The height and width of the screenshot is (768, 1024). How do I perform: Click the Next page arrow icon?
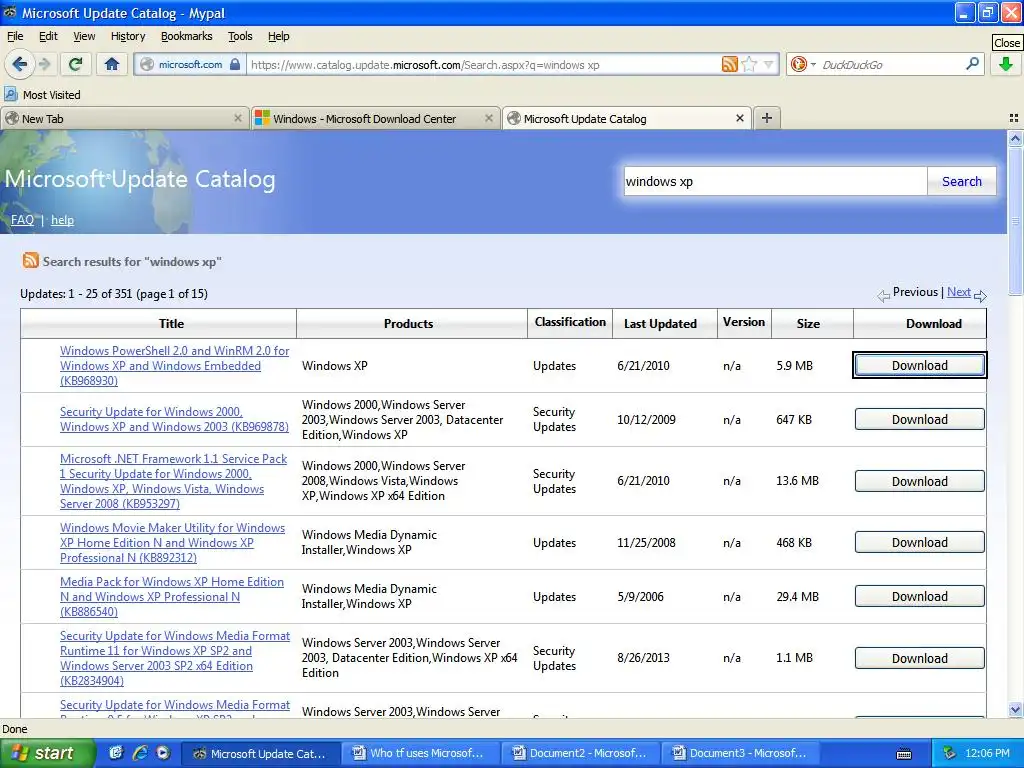click(x=980, y=296)
